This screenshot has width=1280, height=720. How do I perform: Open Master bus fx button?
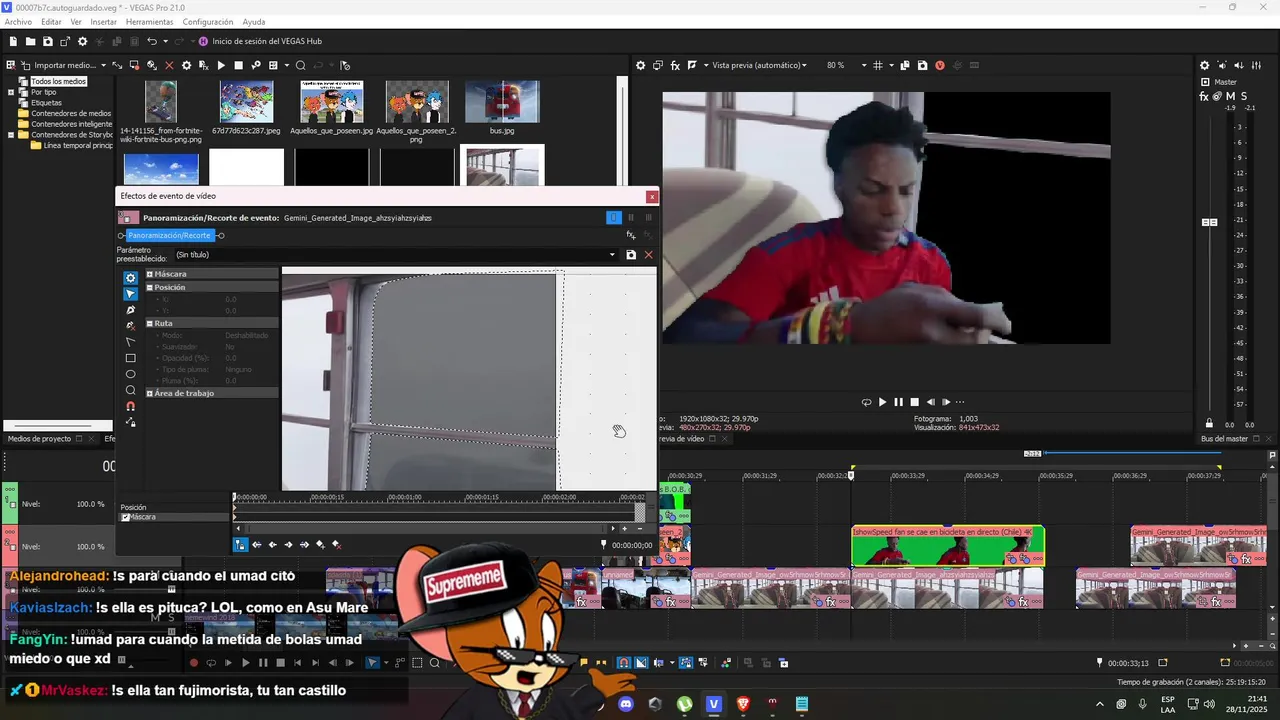tap(1204, 97)
